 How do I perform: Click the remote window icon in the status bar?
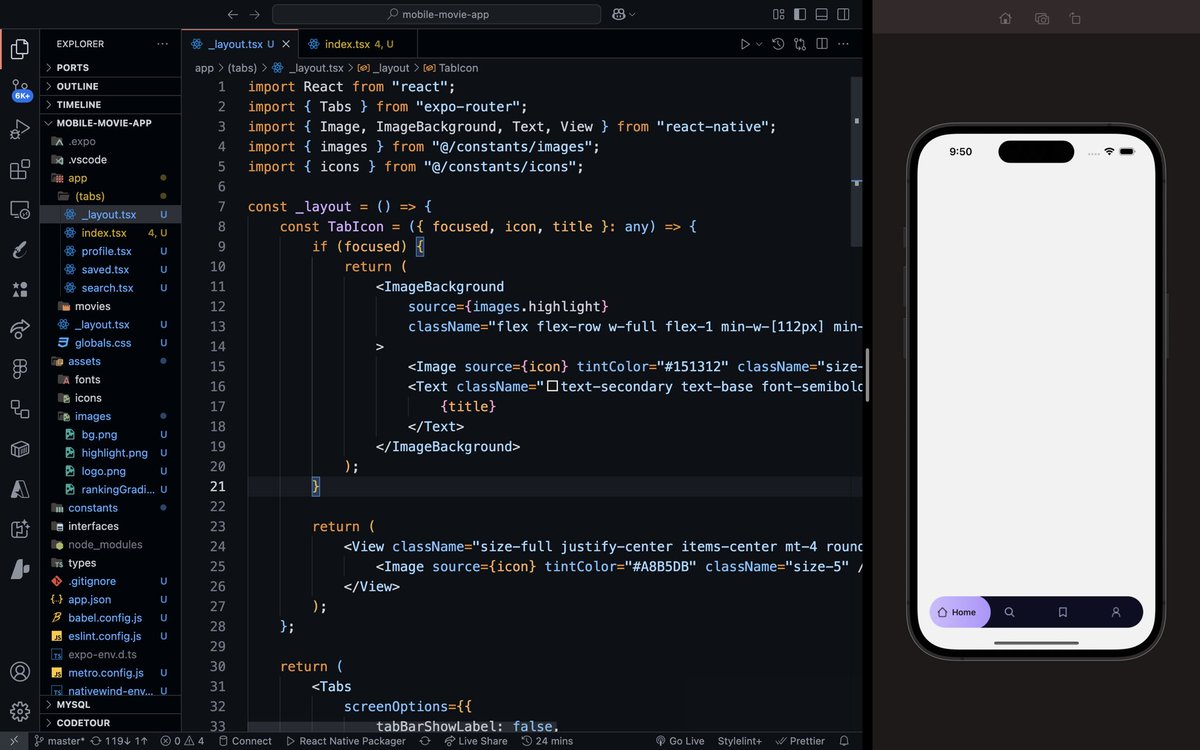click(x=14, y=741)
